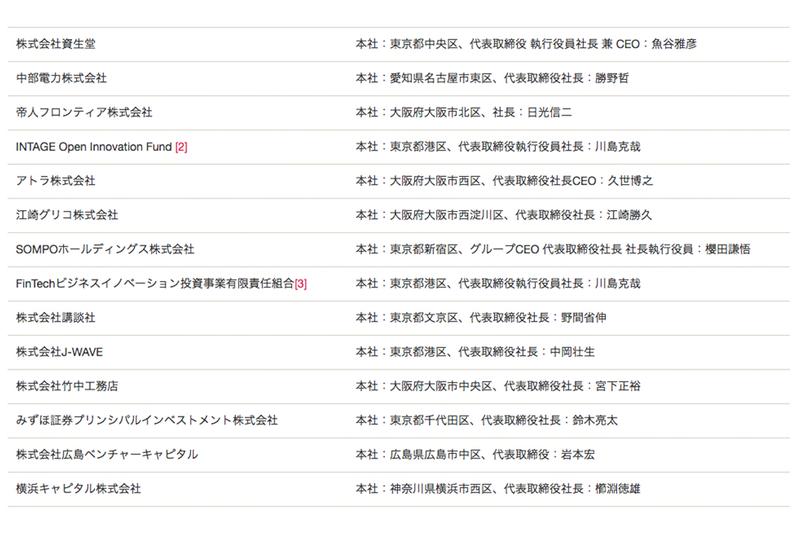Select 株式会社竹中工務店 entry
Screen dimensions: 800x533
pos(67,386)
